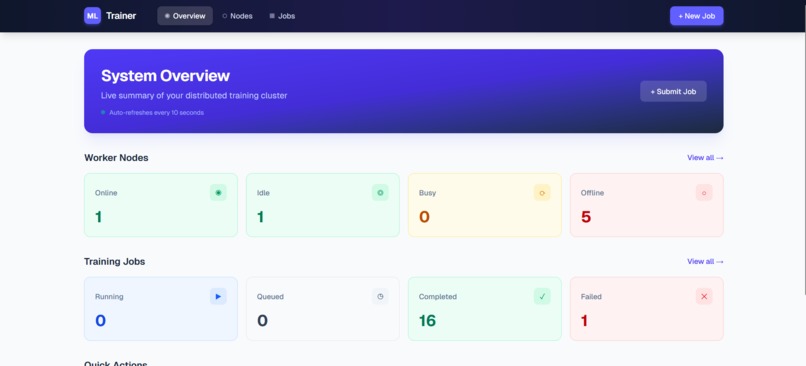Click the Completed count 16
The height and width of the screenshot is (366, 806).
427,321
